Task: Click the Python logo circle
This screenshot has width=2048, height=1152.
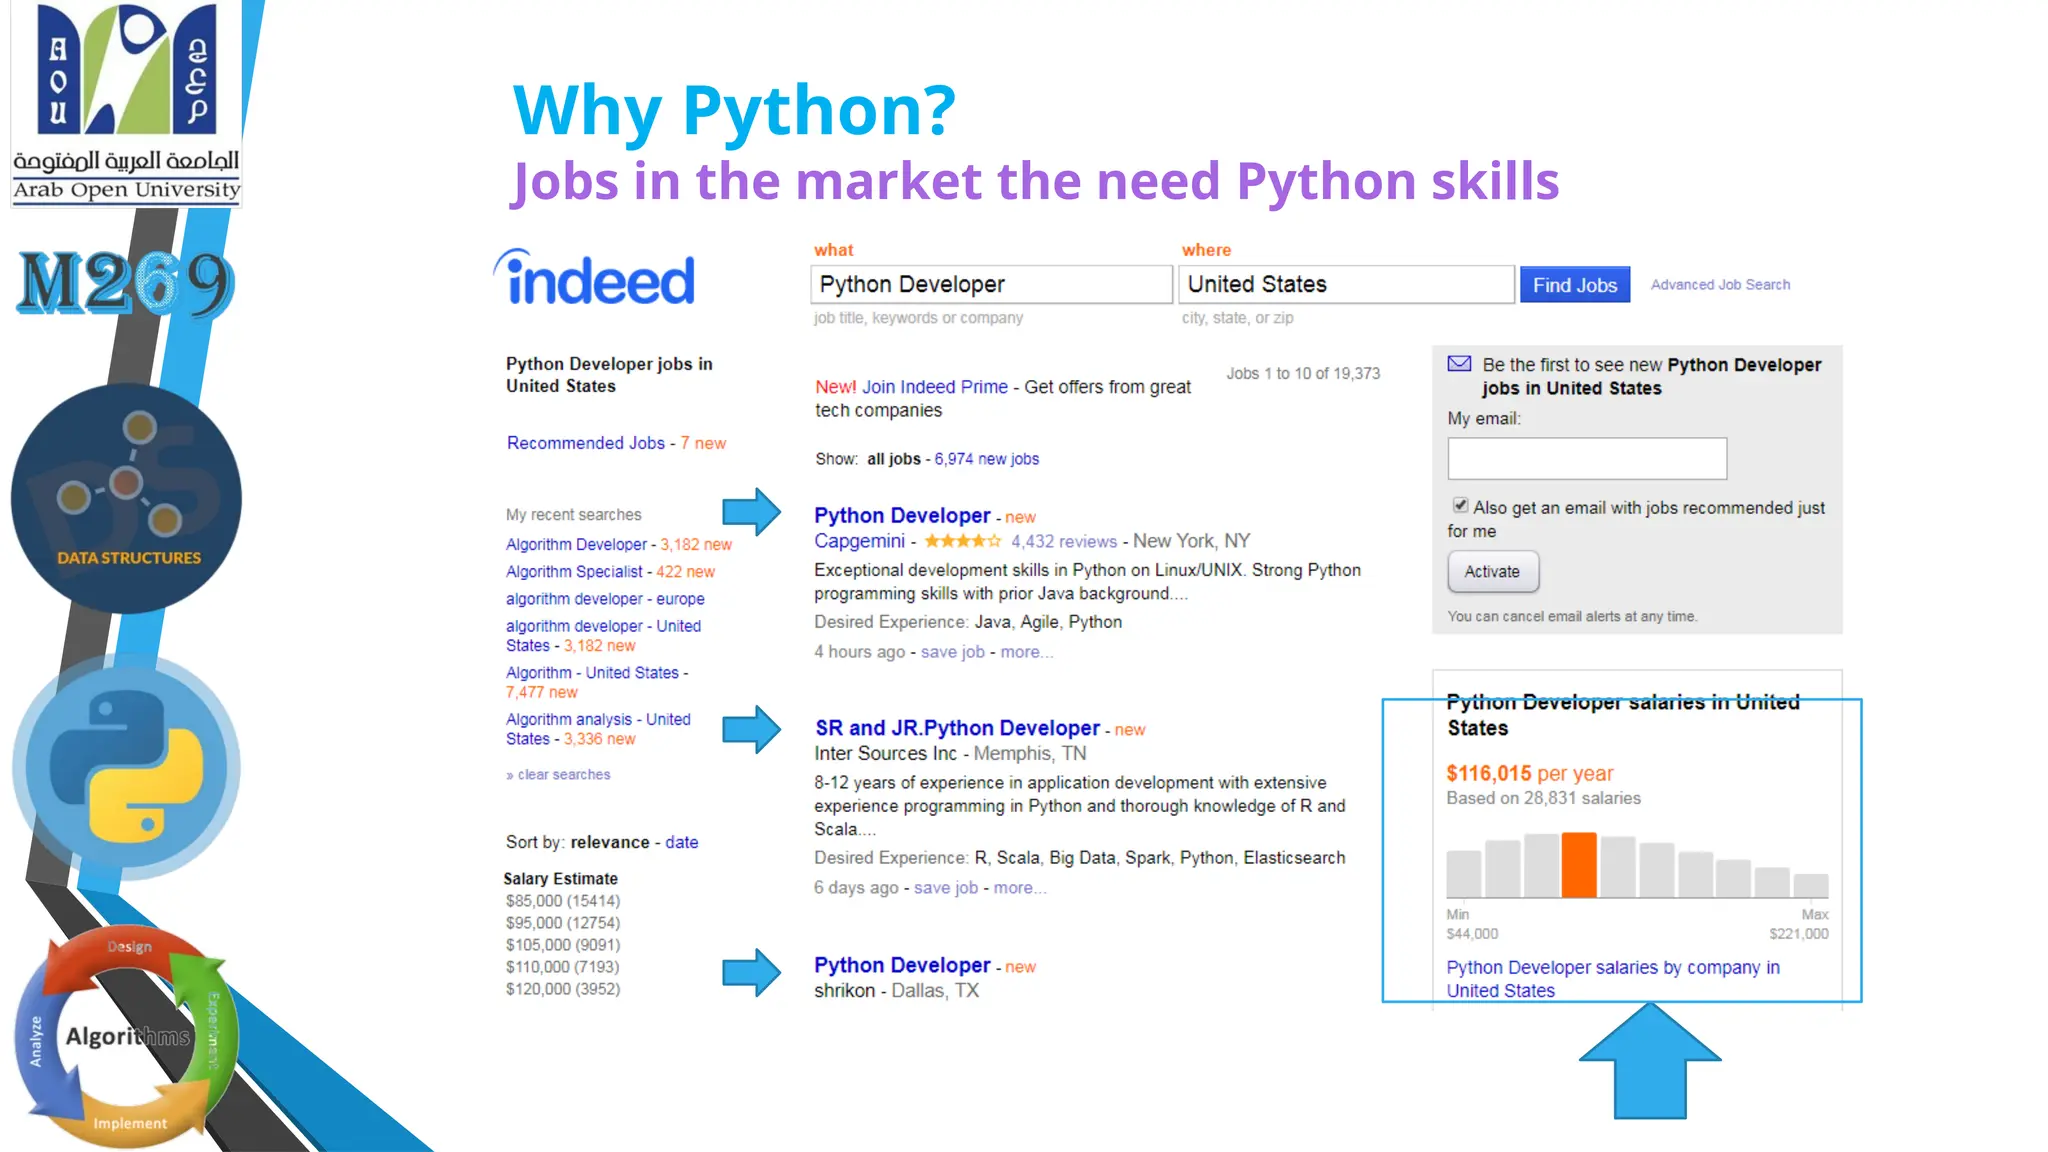Action: point(126,767)
